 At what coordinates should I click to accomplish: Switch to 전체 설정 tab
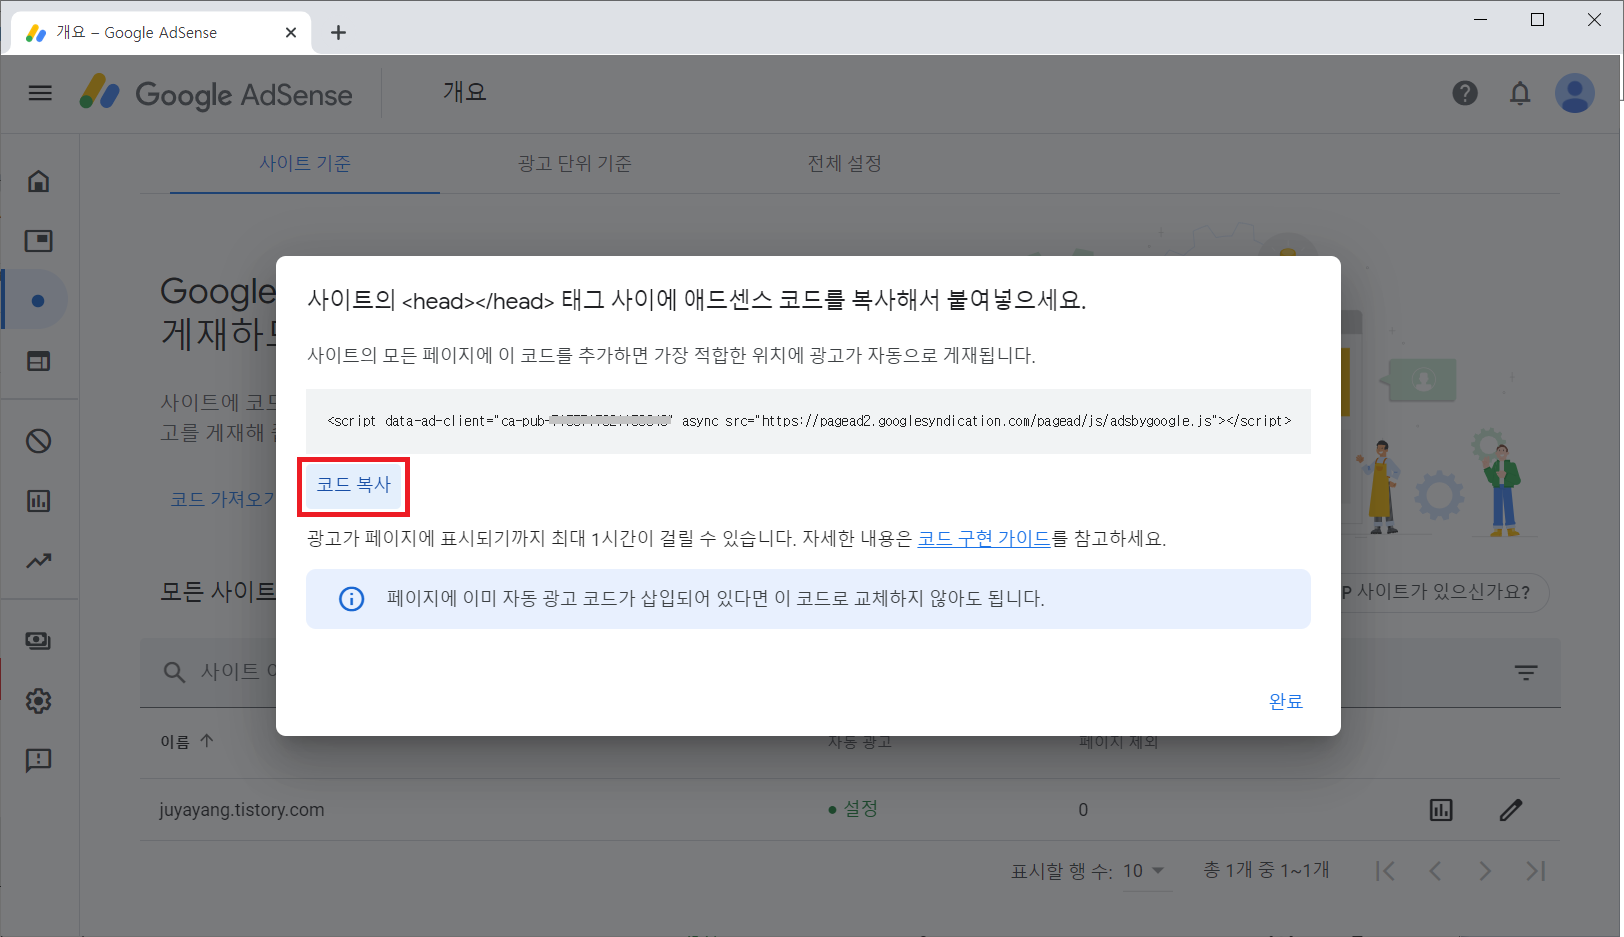tap(845, 163)
